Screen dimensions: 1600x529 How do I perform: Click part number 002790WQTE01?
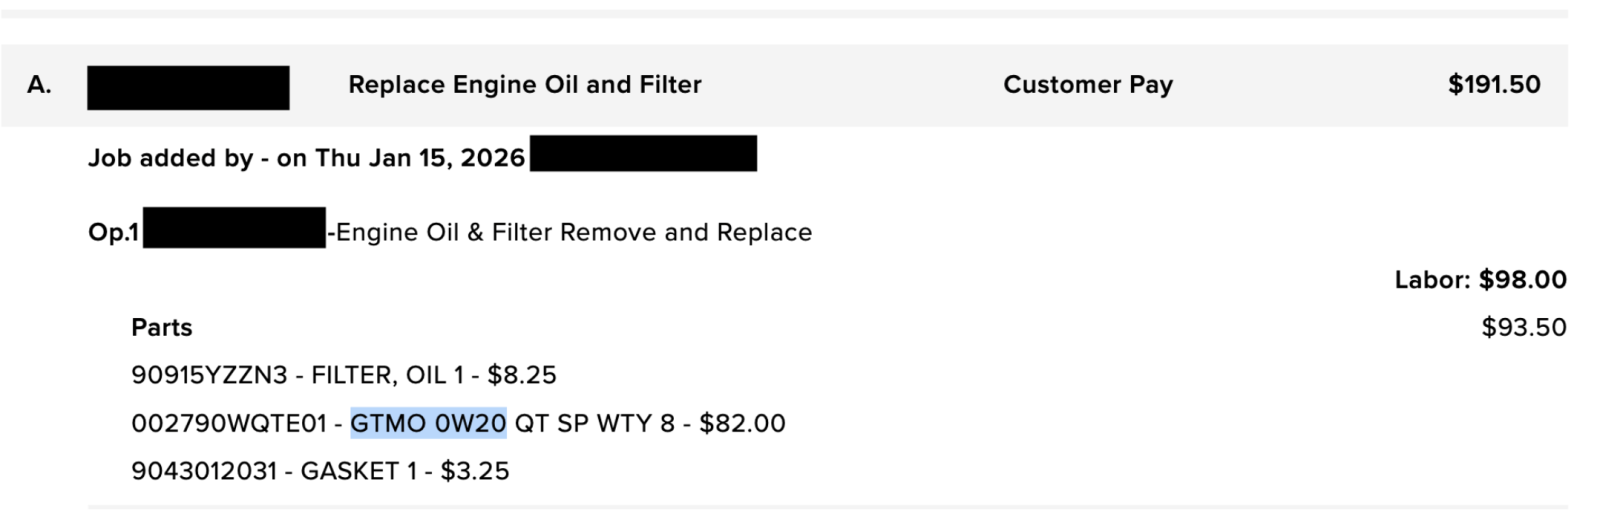coord(229,423)
